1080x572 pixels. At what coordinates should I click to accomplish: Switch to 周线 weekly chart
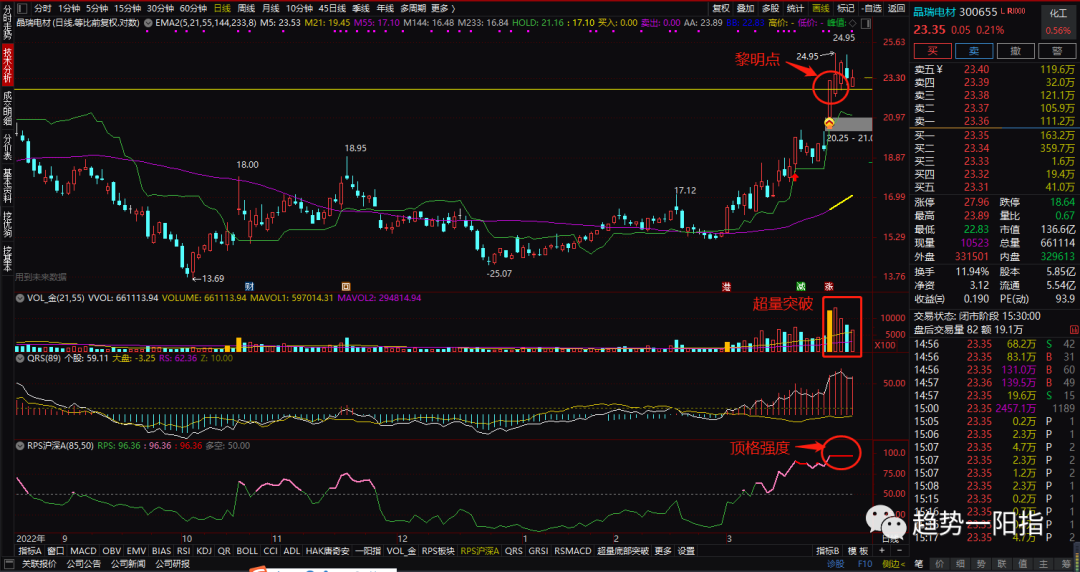click(246, 8)
